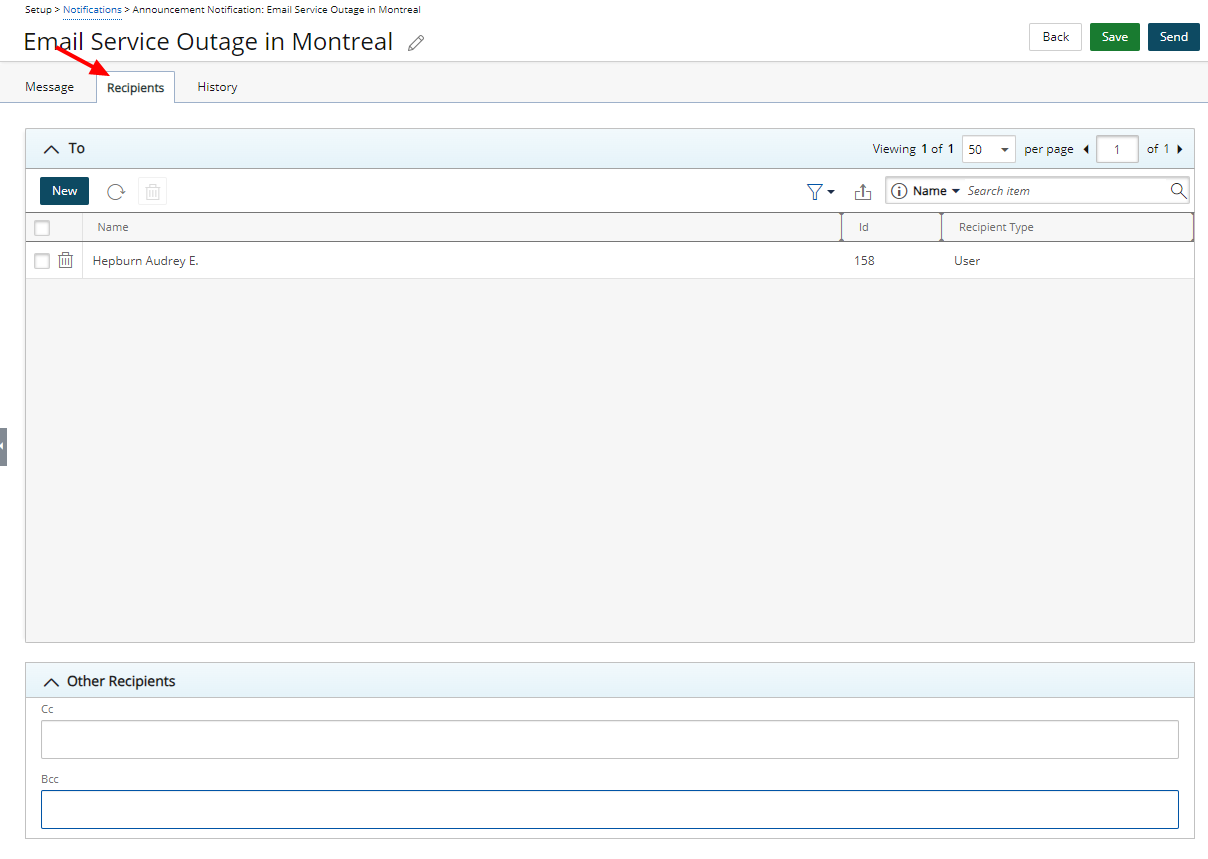Sort by the Recipient Type column header
Image resolution: width=1208 pixels, height=859 pixels.
1067,227
